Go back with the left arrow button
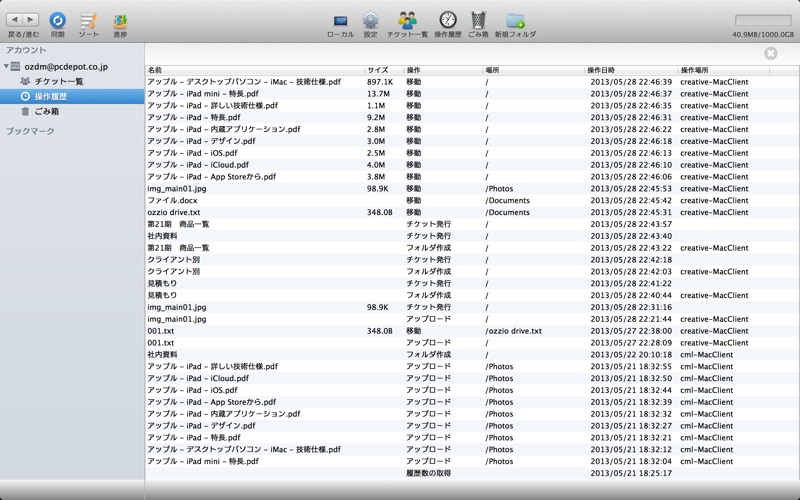The width and height of the screenshot is (800, 500). (x=14, y=19)
